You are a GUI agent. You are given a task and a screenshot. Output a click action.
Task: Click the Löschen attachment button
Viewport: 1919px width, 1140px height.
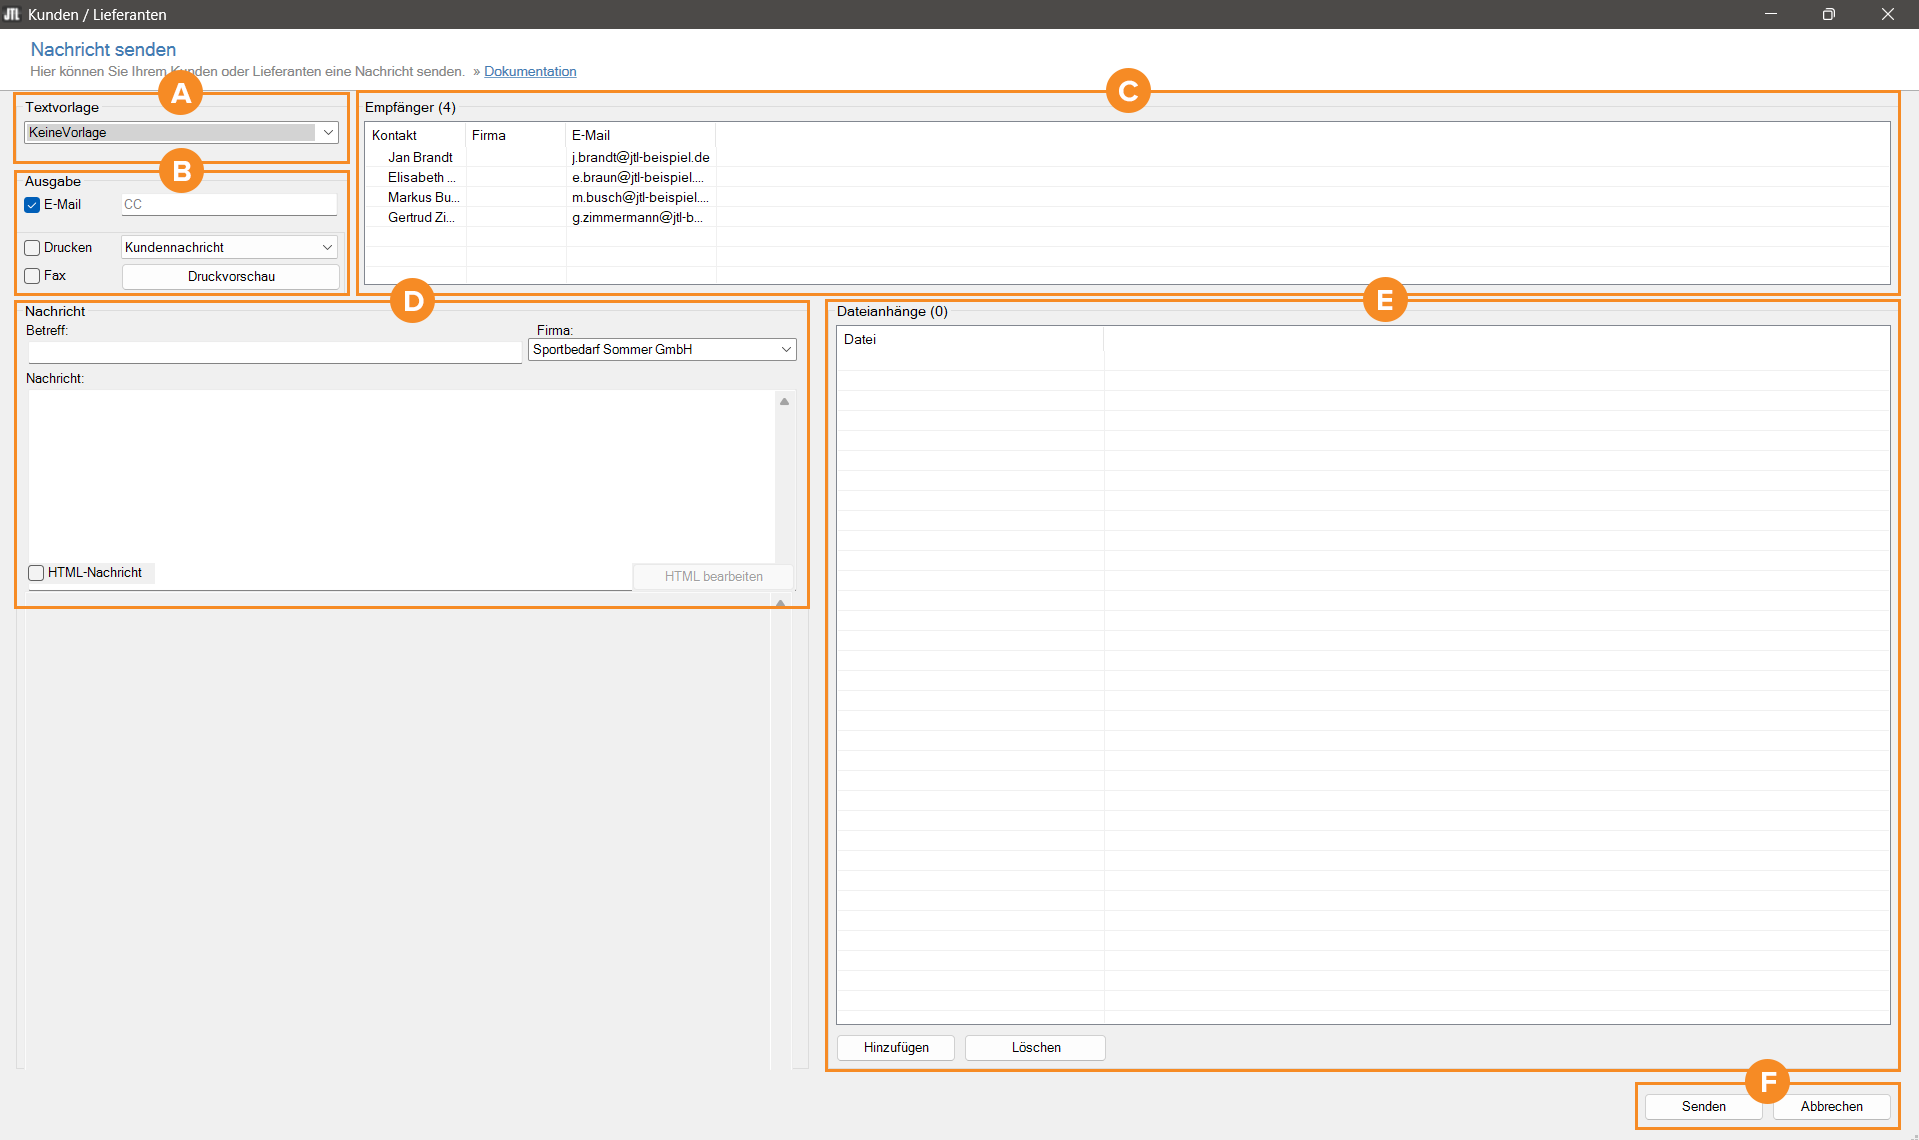tap(1035, 1047)
